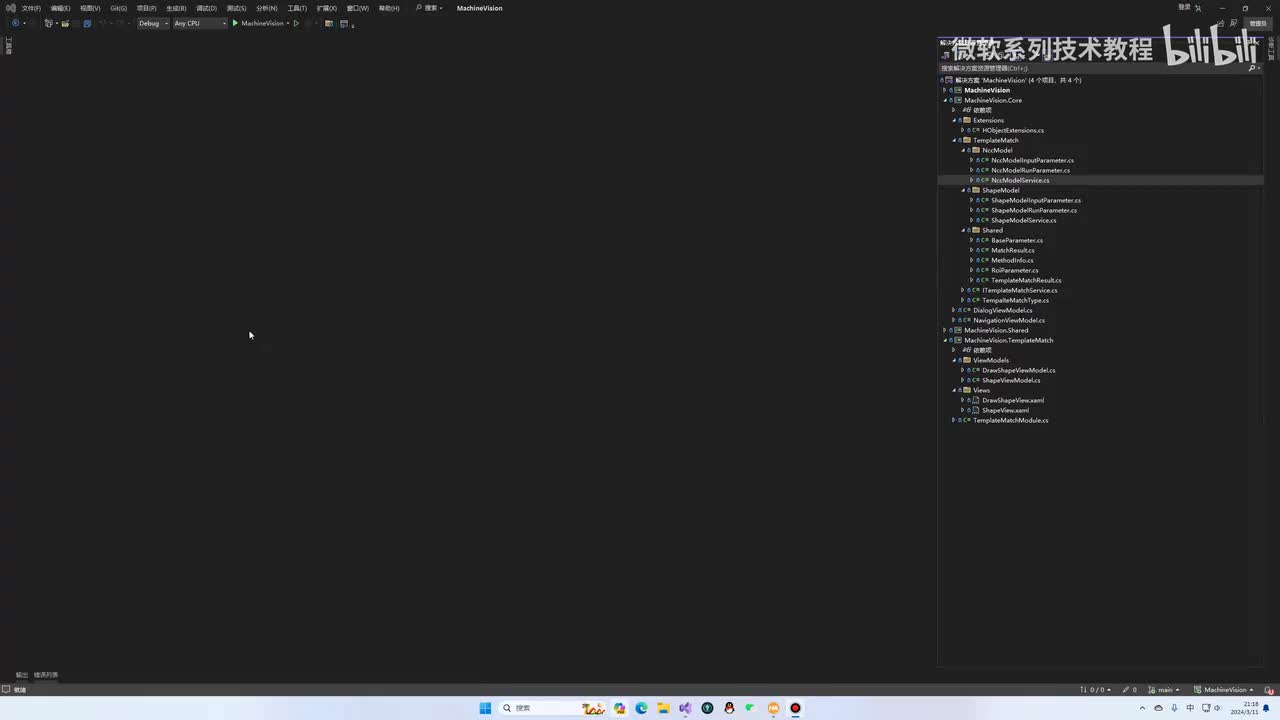1280x720 pixels.
Task: Click the browse folder toolbar icon
Action: tap(328, 23)
